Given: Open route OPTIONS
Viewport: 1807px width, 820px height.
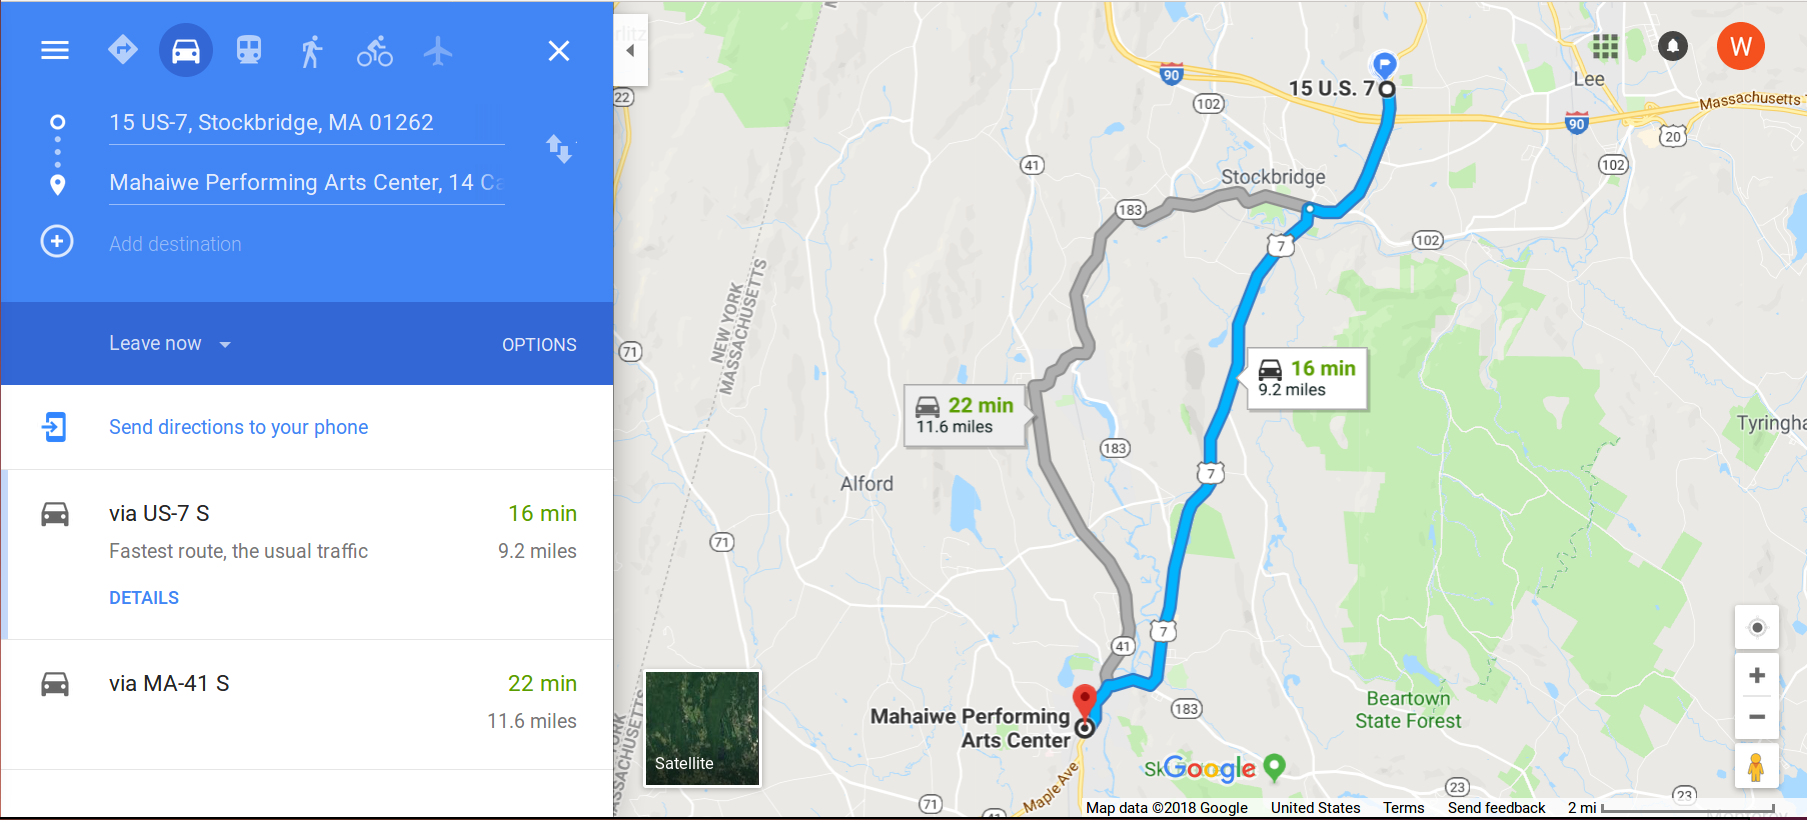Looking at the screenshot, I should click(x=539, y=344).
